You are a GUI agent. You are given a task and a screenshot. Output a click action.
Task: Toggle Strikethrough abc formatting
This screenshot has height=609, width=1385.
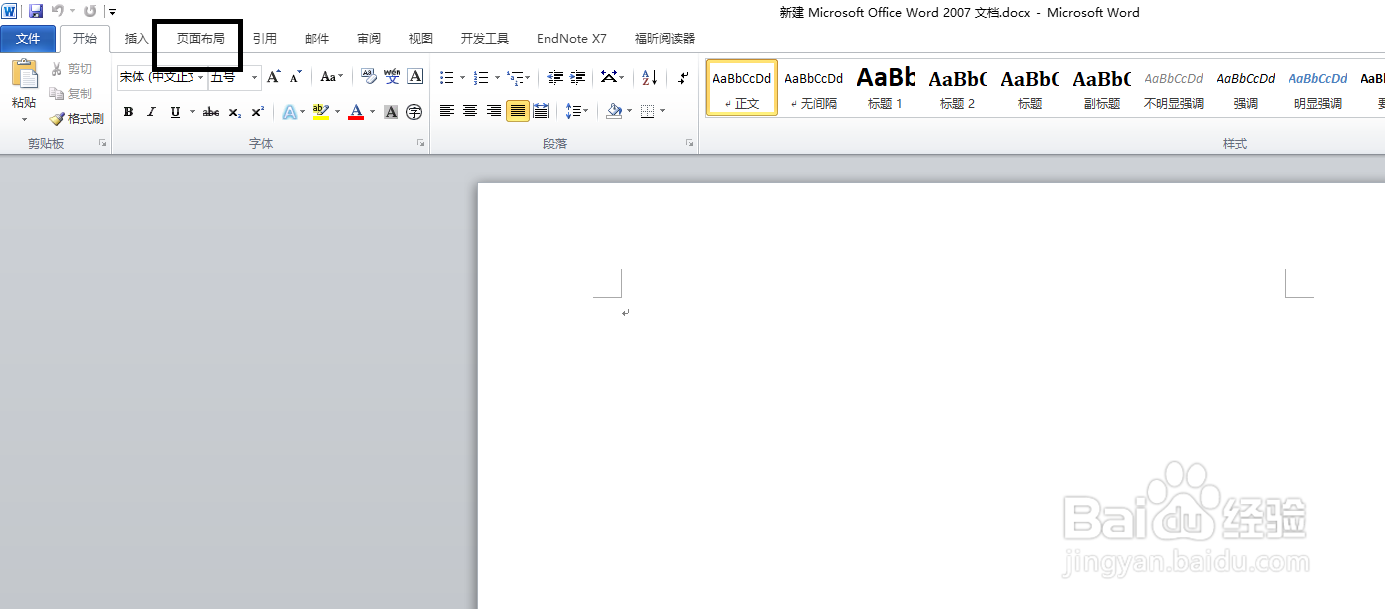(x=211, y=112)
